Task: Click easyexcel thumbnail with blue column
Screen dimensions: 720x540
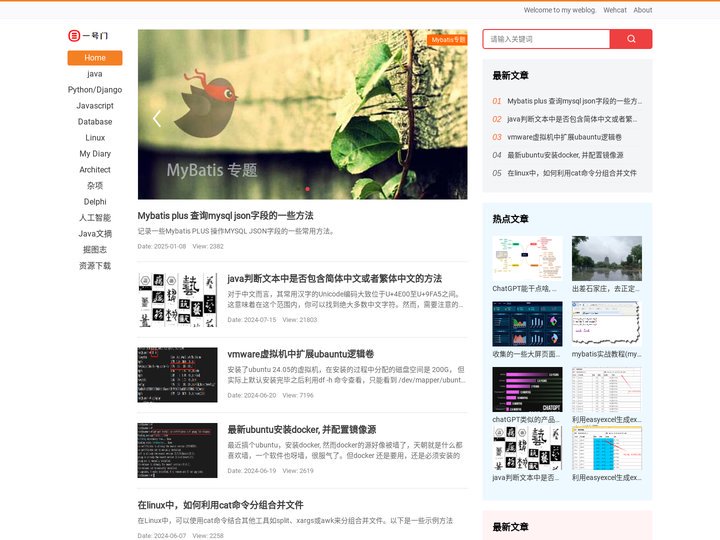Action: tap(607, 448)
